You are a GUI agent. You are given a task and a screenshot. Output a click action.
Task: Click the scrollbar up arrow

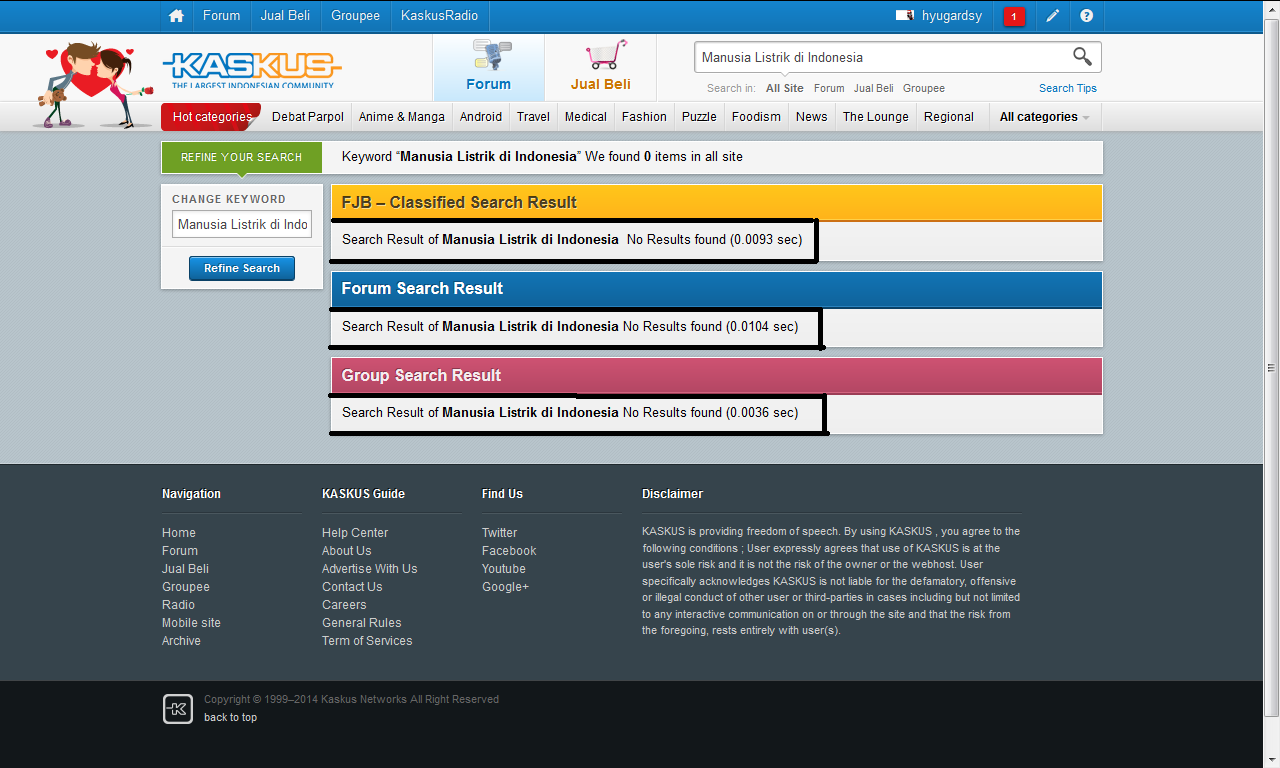click(x=1271, y=7)
